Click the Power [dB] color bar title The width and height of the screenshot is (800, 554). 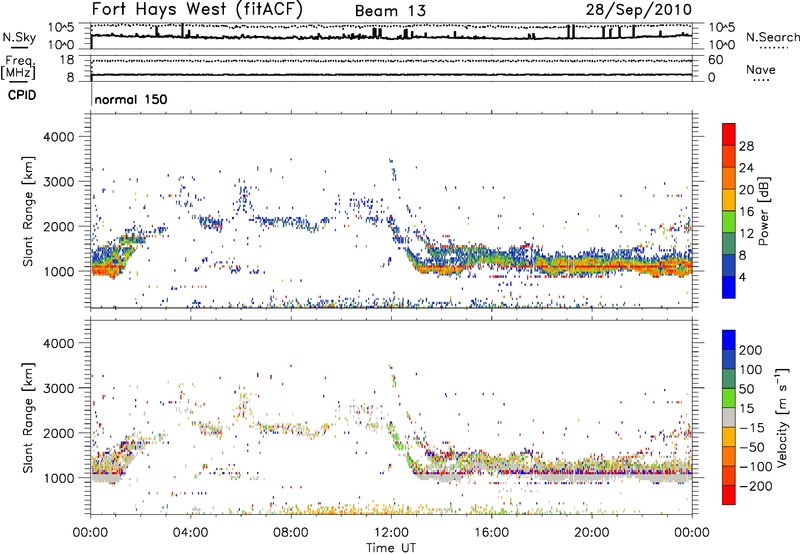click(x=763, y=211)
